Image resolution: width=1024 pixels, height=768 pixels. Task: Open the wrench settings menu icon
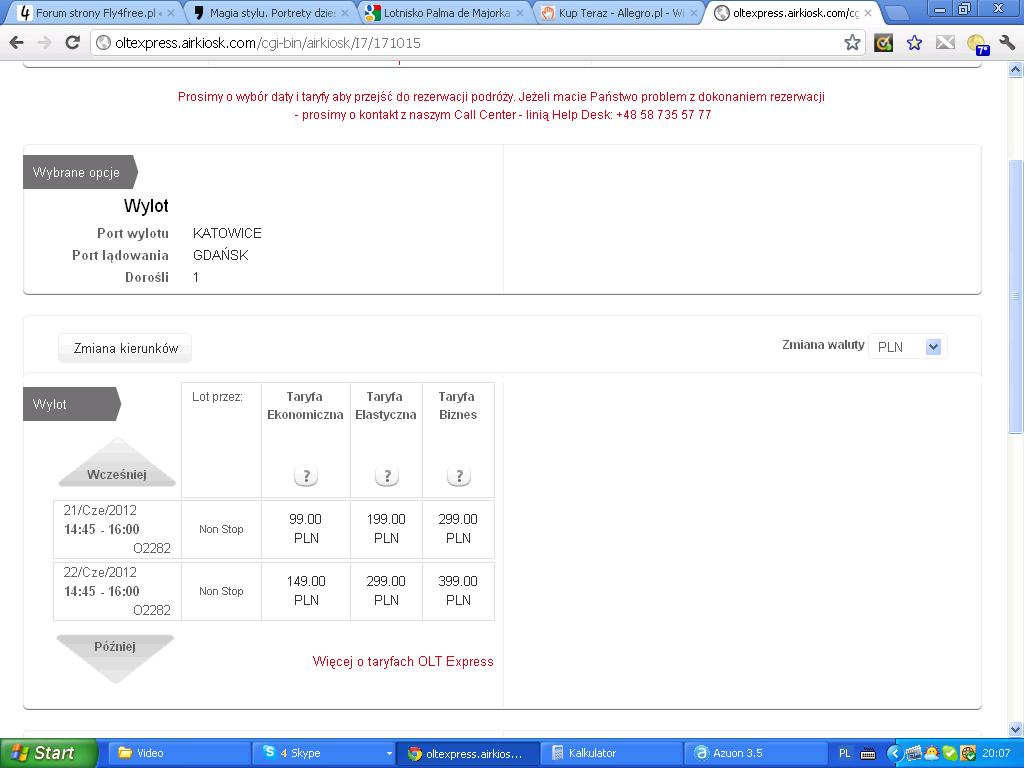point(1007,42)
